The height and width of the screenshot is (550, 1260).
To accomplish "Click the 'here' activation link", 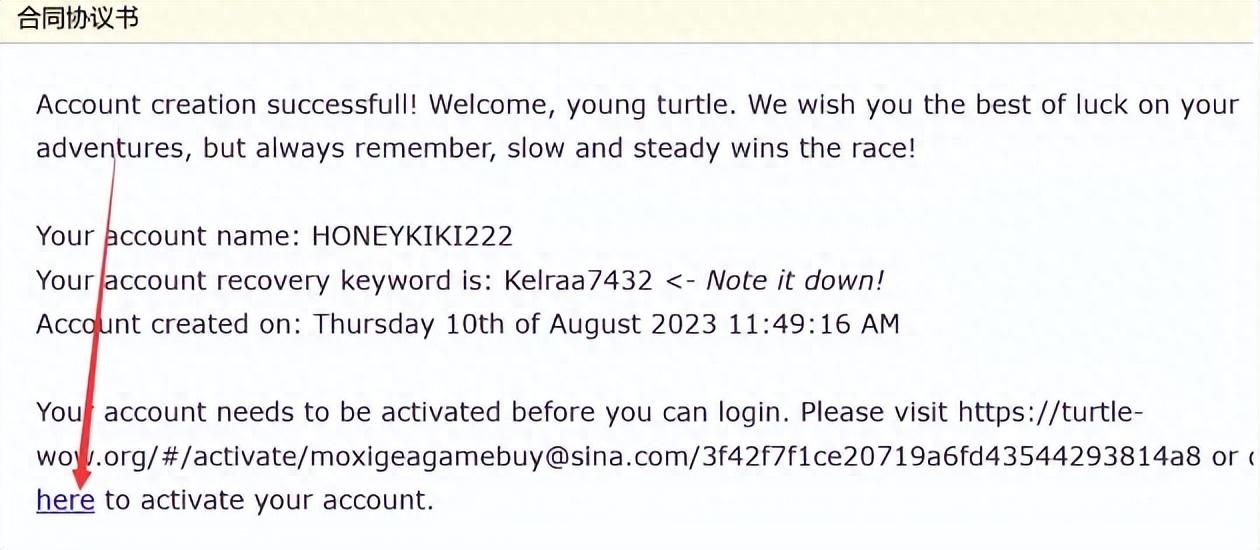I will [65, 500].
